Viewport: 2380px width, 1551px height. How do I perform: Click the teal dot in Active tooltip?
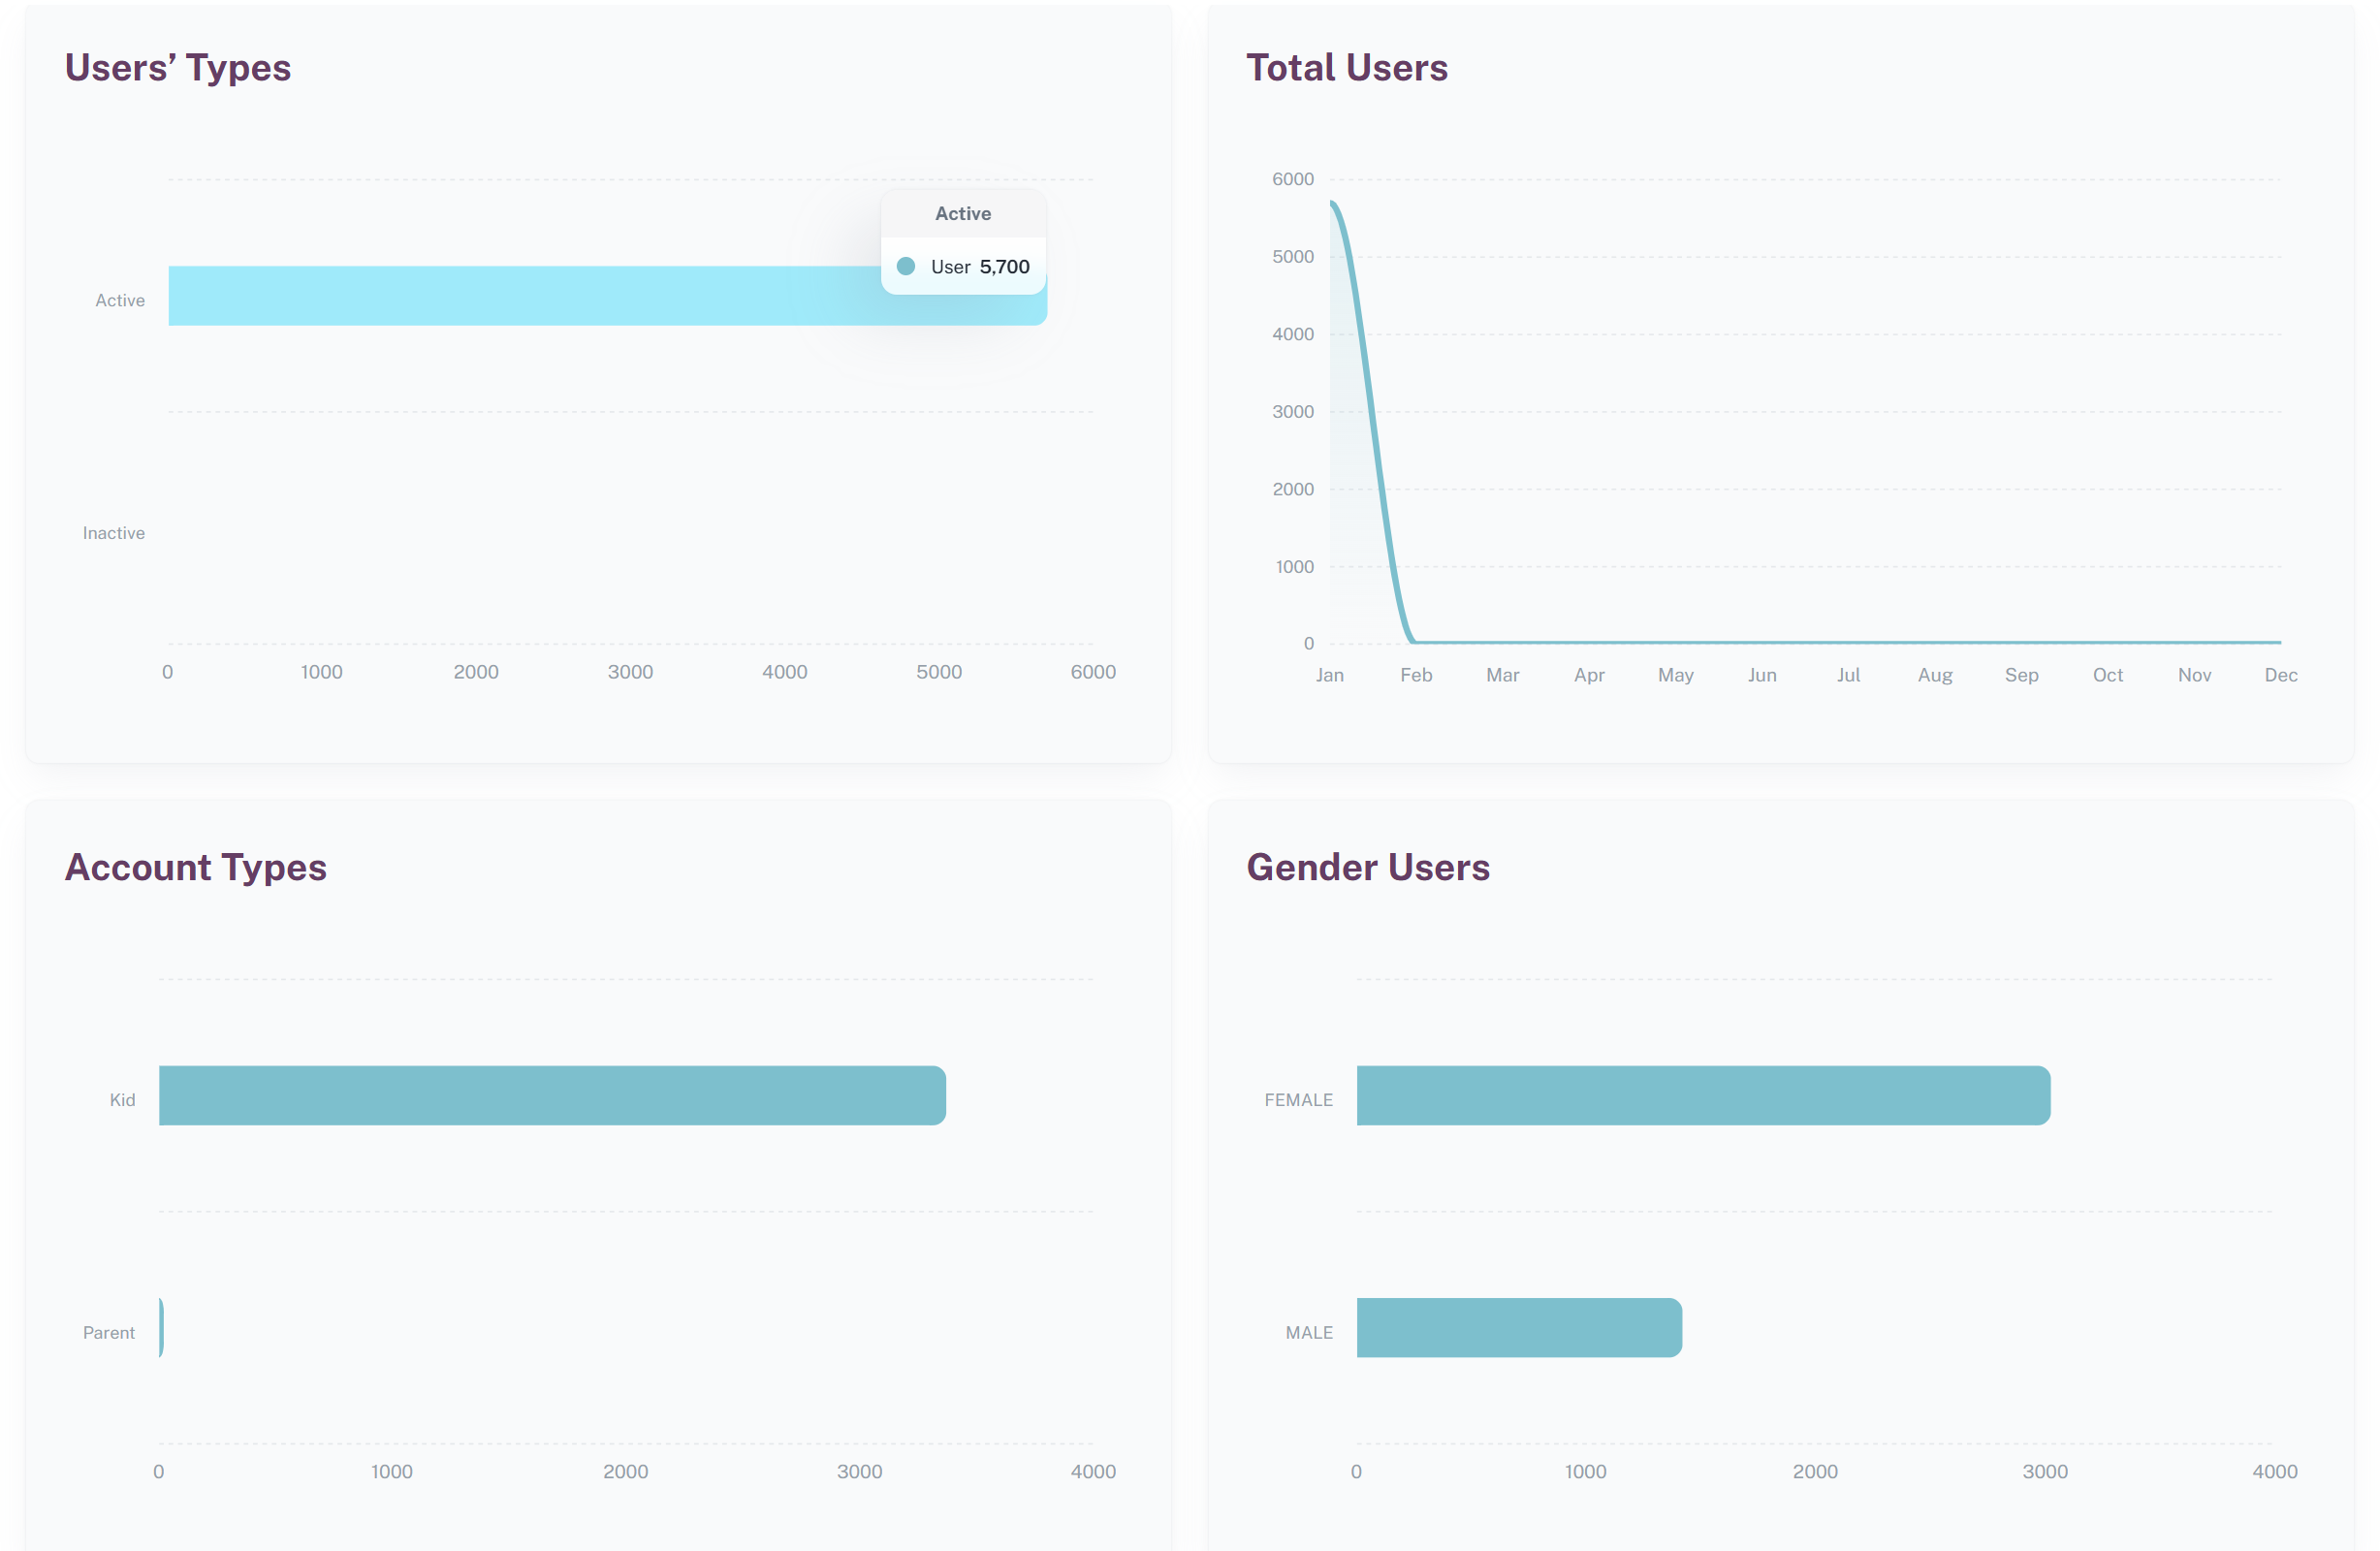[x=906, y=266]
